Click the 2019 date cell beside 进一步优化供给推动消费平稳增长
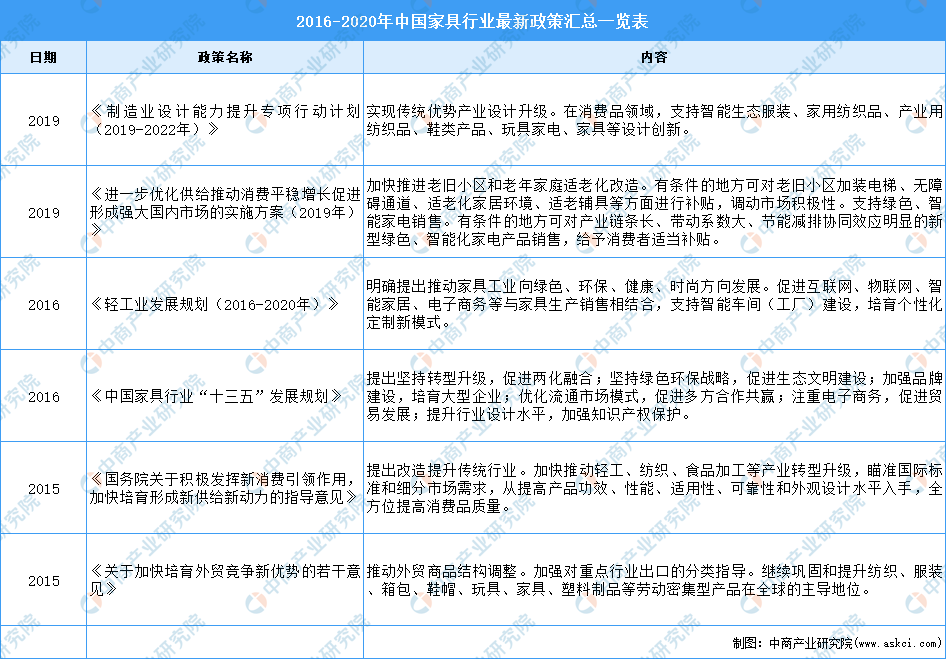946x659 pixels. (43, 212)
